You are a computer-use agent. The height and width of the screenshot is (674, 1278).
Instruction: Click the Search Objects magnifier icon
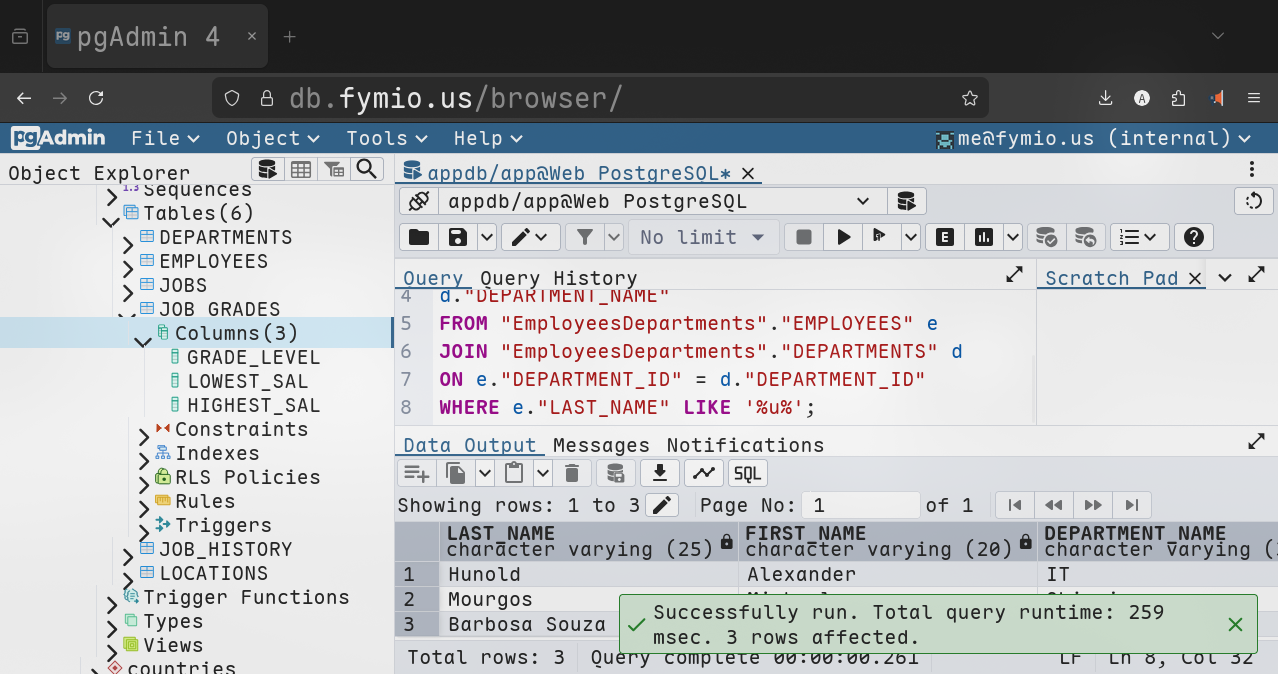coord(367,169)
